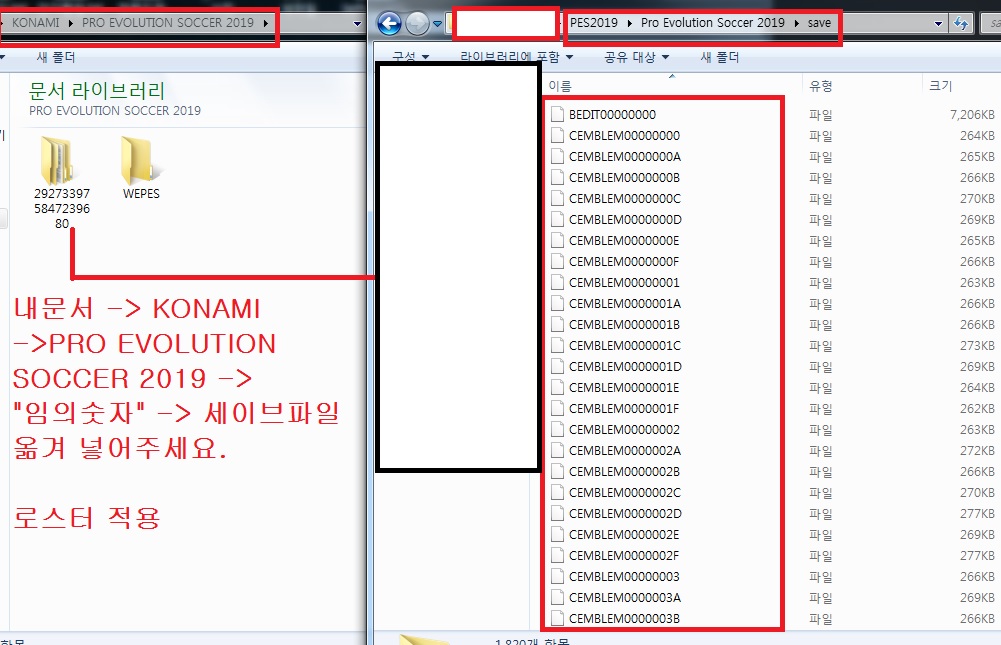Select PRO EVOLUTION SOCCER 2019 breadcrumb in left window
Screen dimensions: 1001x645
pyautogui.click(x=168, y=22)
